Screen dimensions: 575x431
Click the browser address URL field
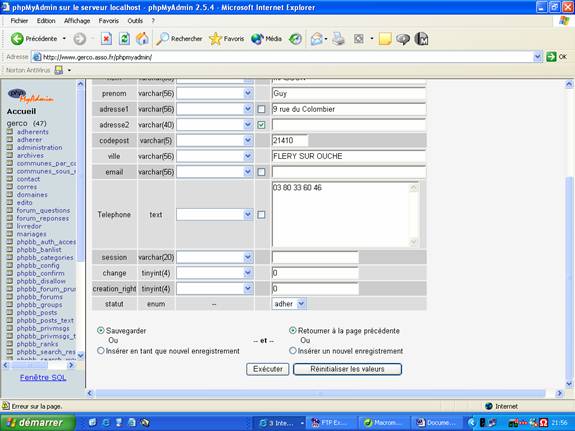287,57
